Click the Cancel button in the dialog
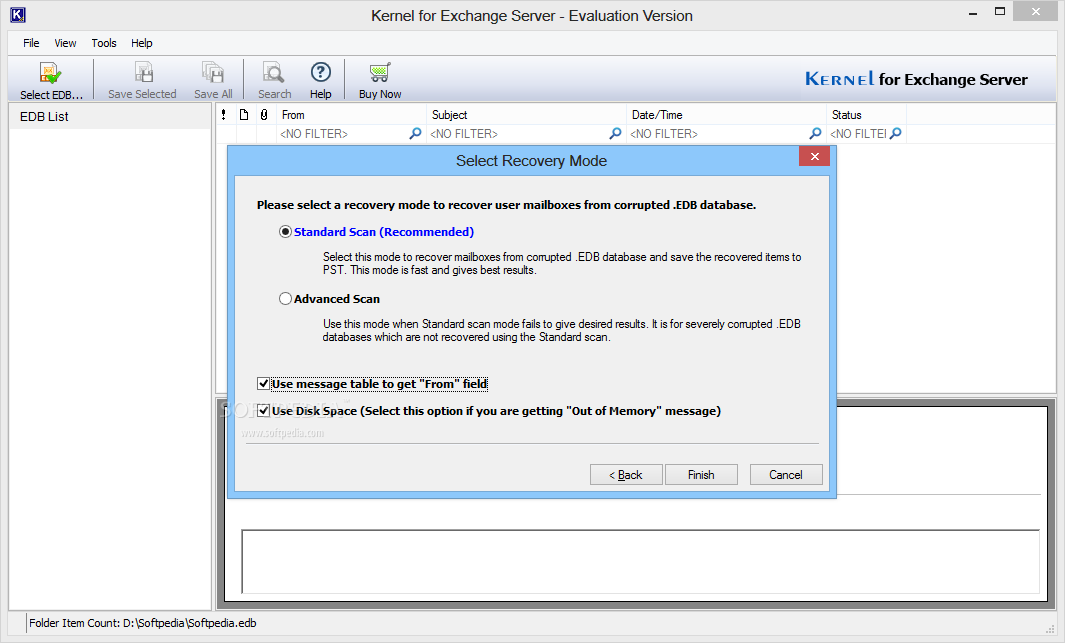This screenshot has width=1065, height=643. 786,475
